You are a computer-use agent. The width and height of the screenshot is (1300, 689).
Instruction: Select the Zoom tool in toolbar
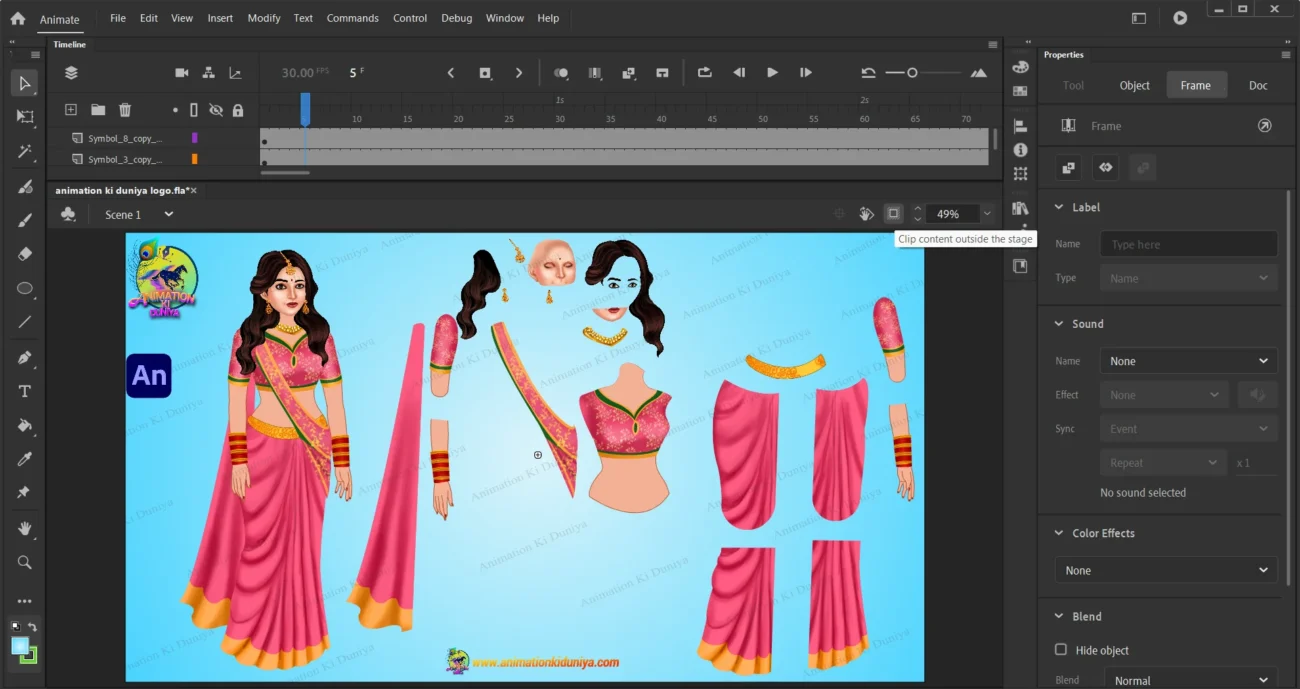click(x=25, y=562)
